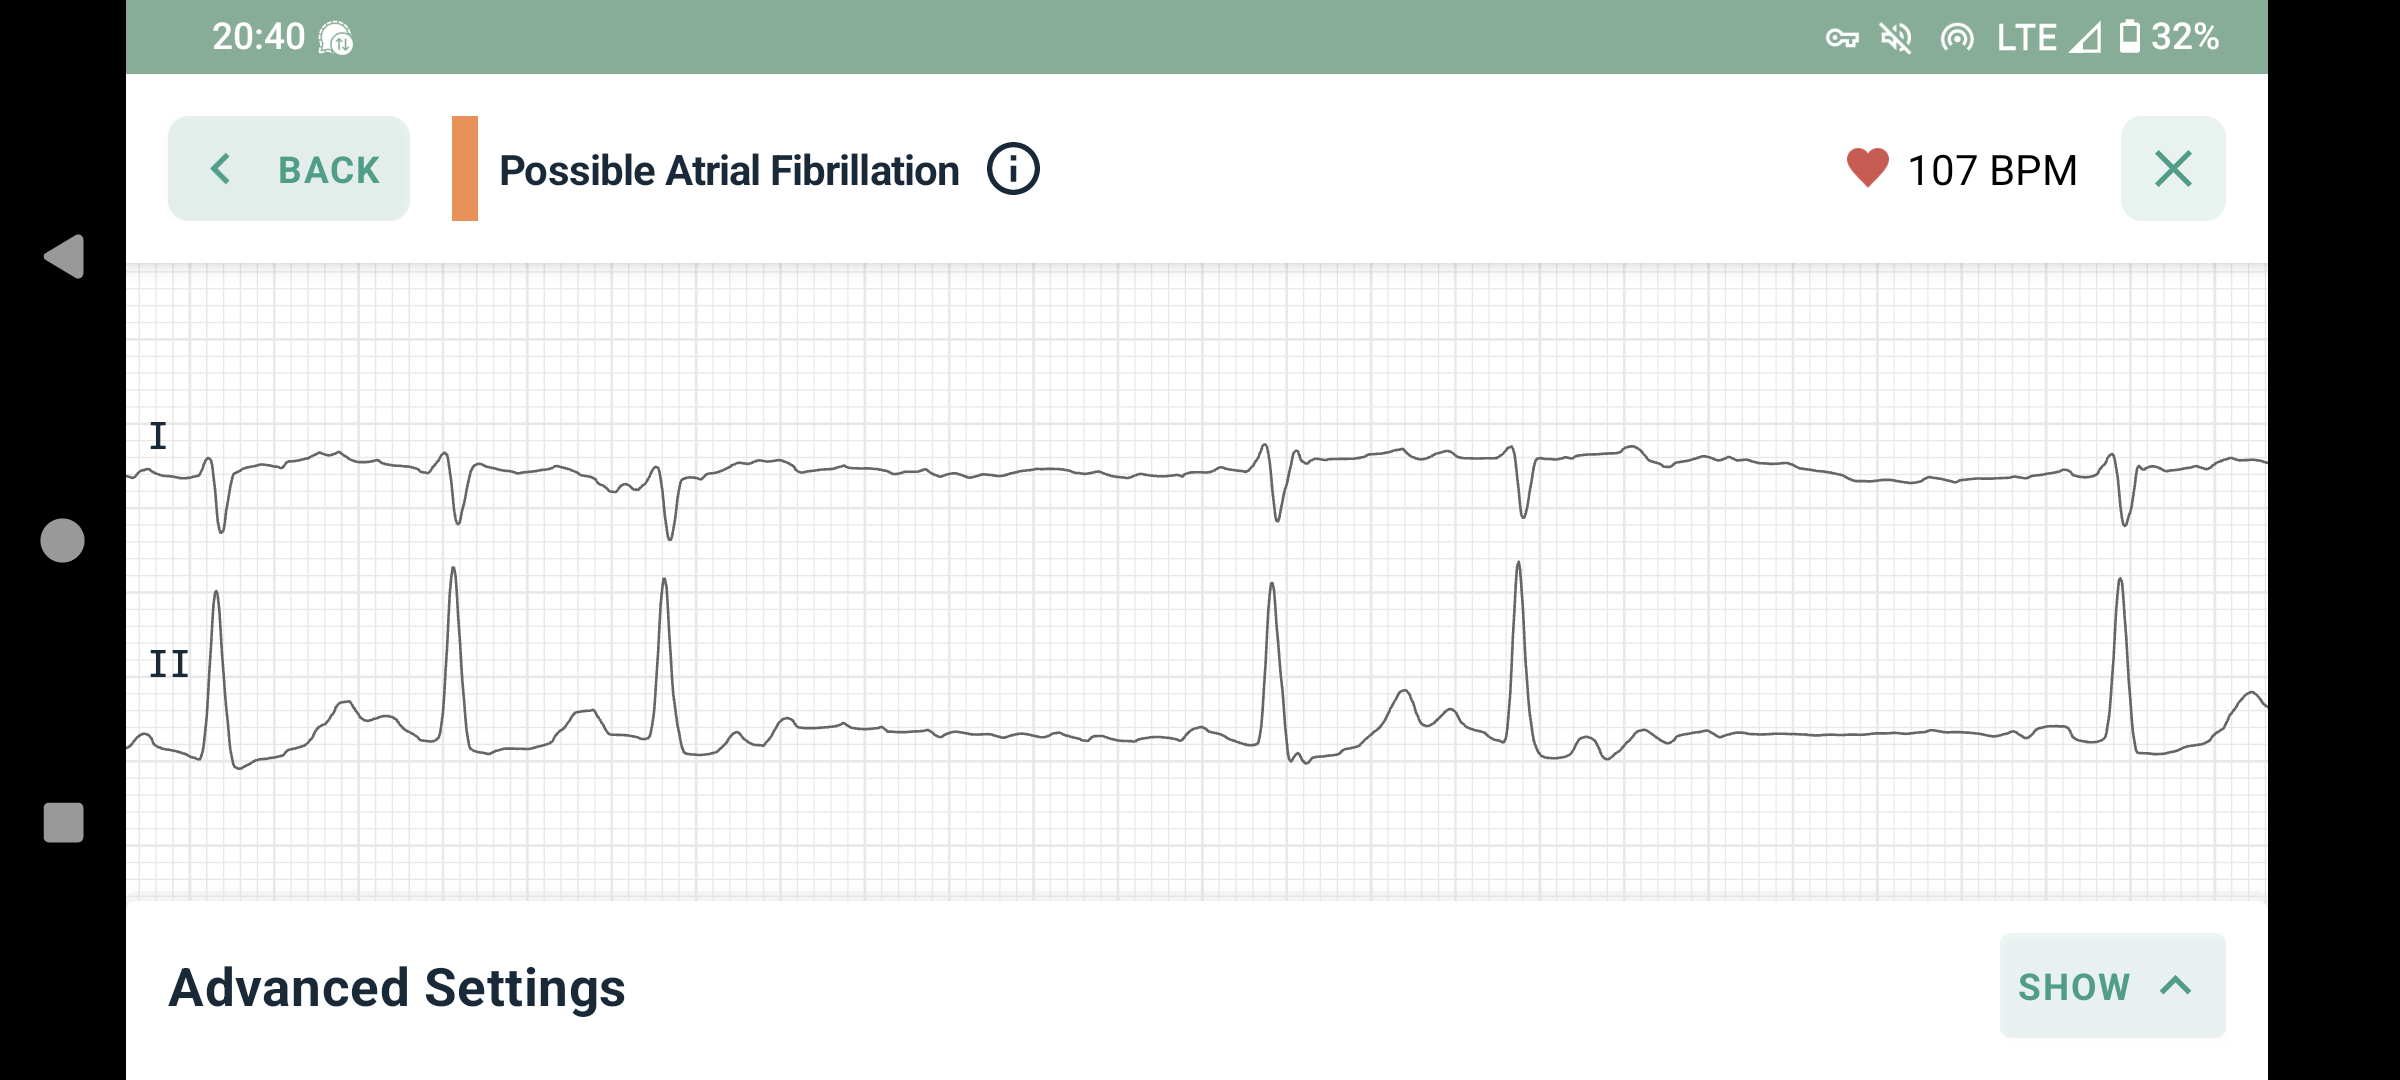2400x1080 pixels.
Task: Tap the muted bell status icon
Action: point(1896,38)
